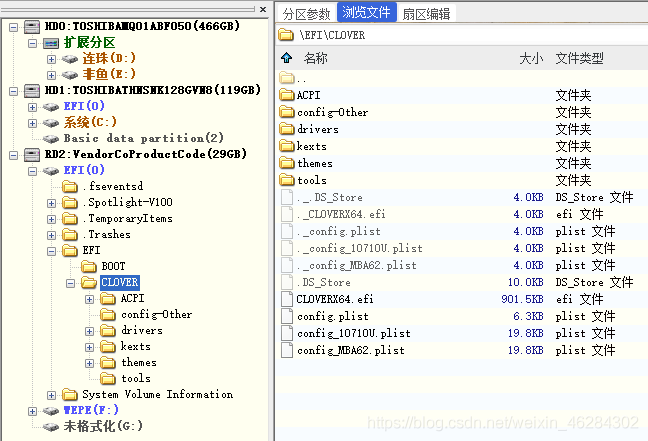Sort by 文件类型 column header
The image size is (648, 441).
pos(580,59)
